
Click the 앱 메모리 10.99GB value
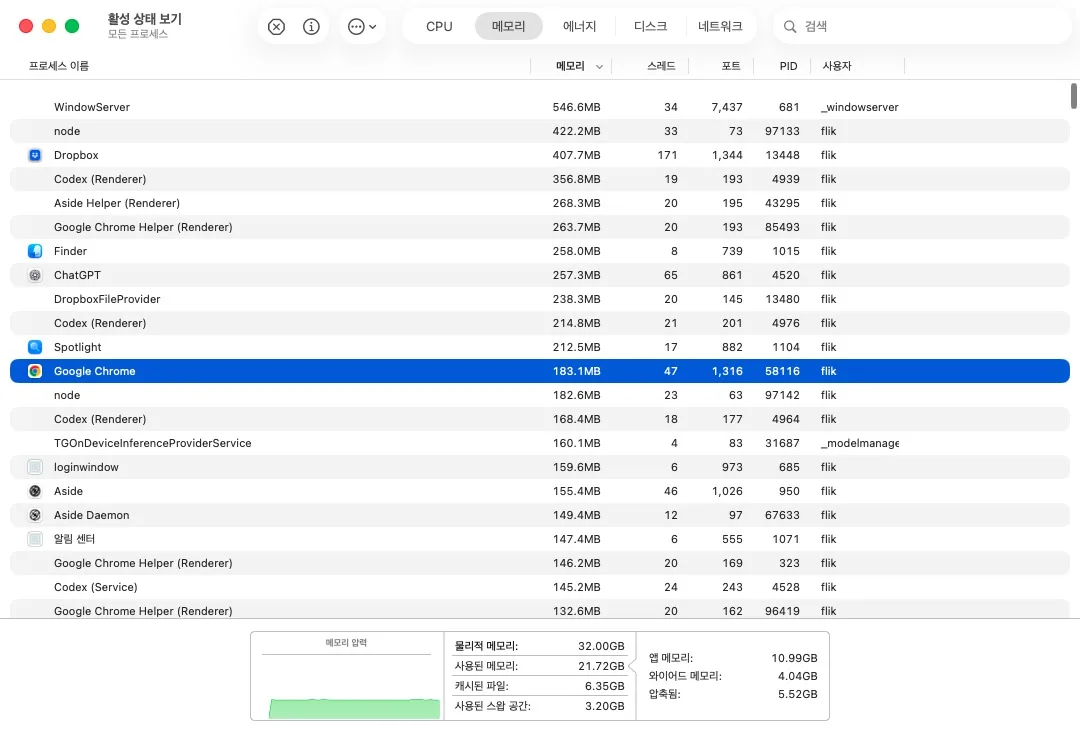[x=794, y=658]
